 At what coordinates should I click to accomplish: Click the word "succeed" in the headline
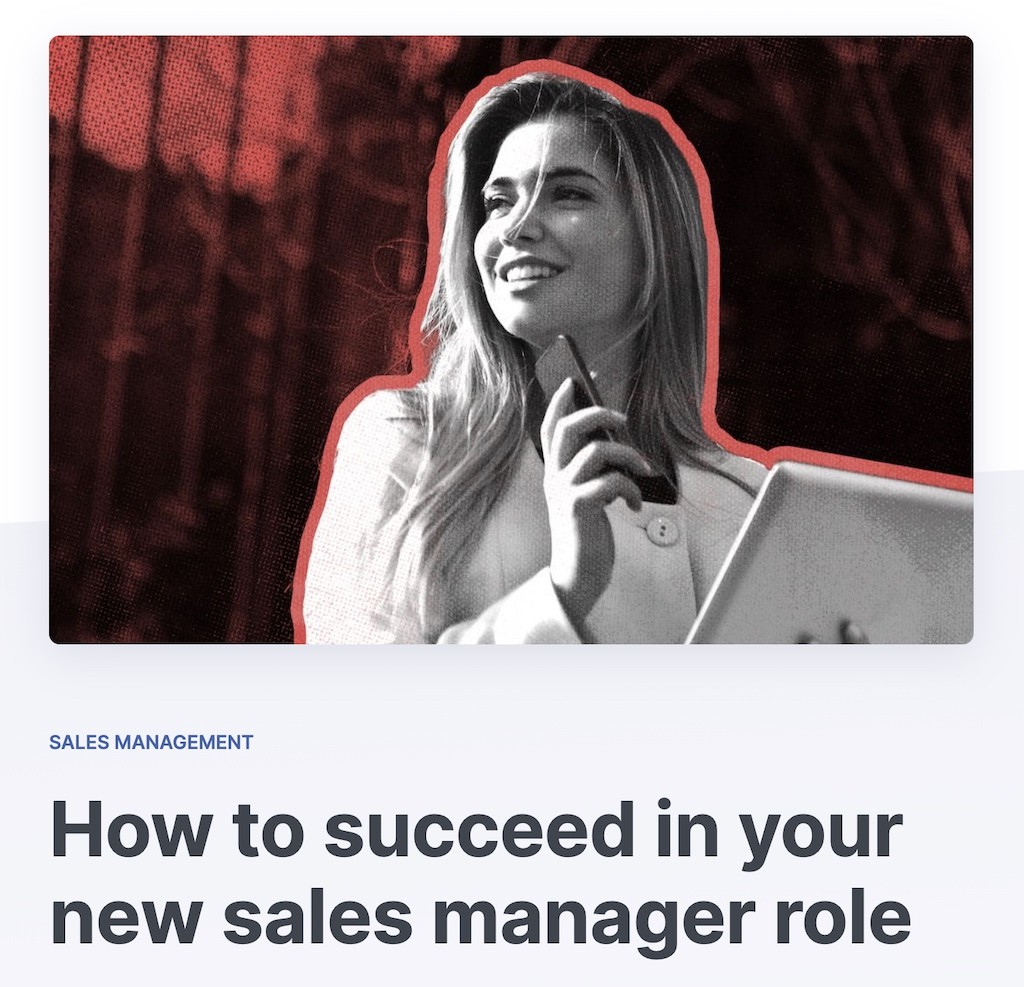[x=479, y=828]
